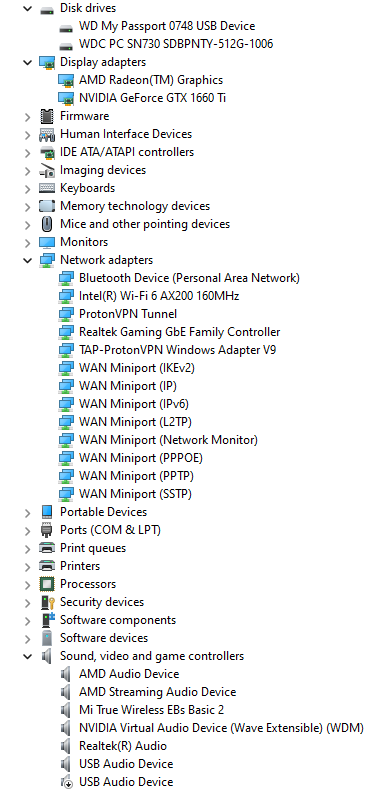Click the Keyboards category icon
Image resolution: width=370 pixels, height=791 pixels.
pos(47,188)
